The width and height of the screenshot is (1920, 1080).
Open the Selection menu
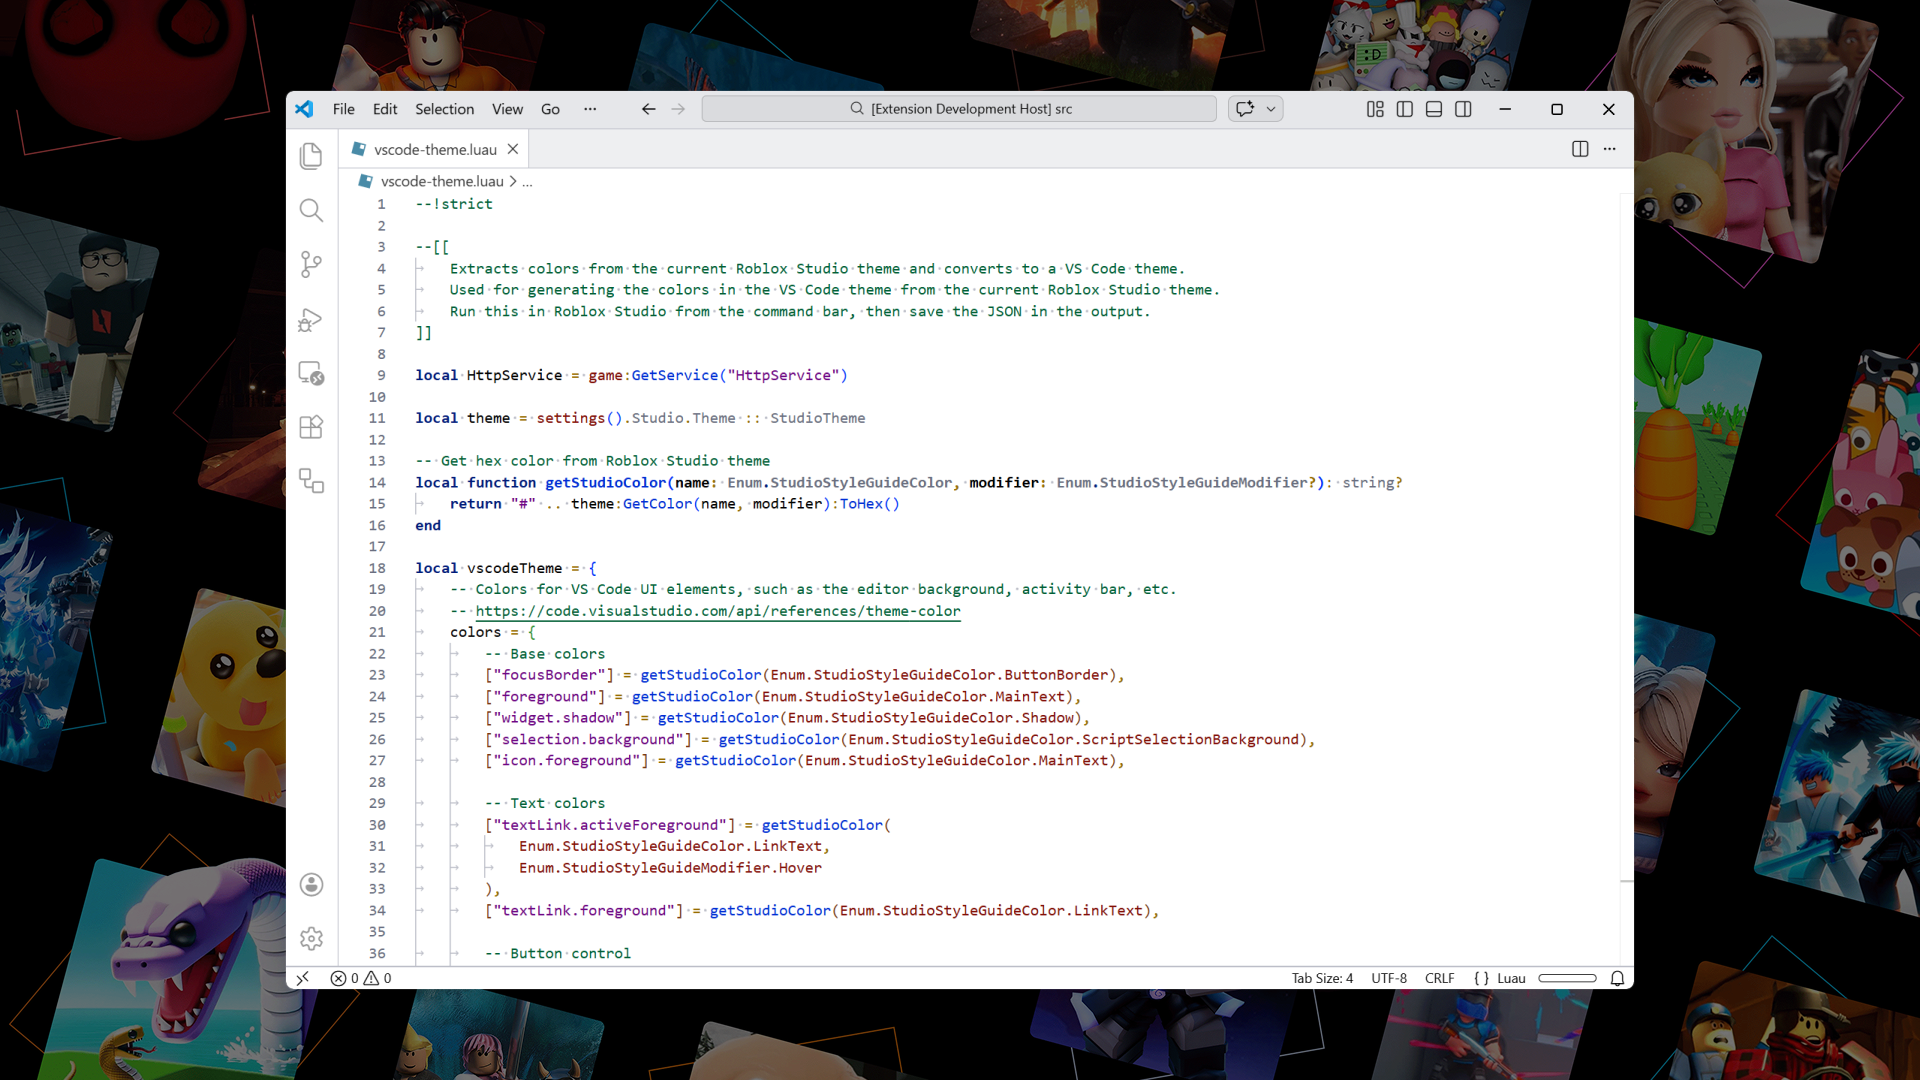point(444,109)
